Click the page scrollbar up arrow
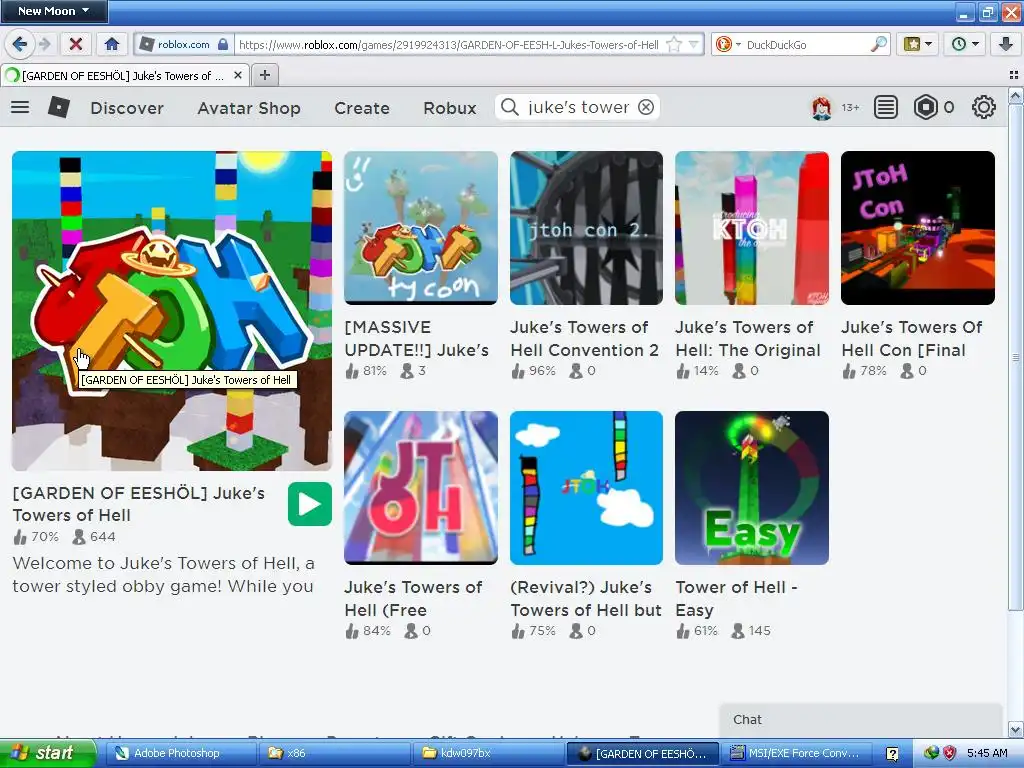Screen dimensions: 1024x768 click(x=1016, y=97)
